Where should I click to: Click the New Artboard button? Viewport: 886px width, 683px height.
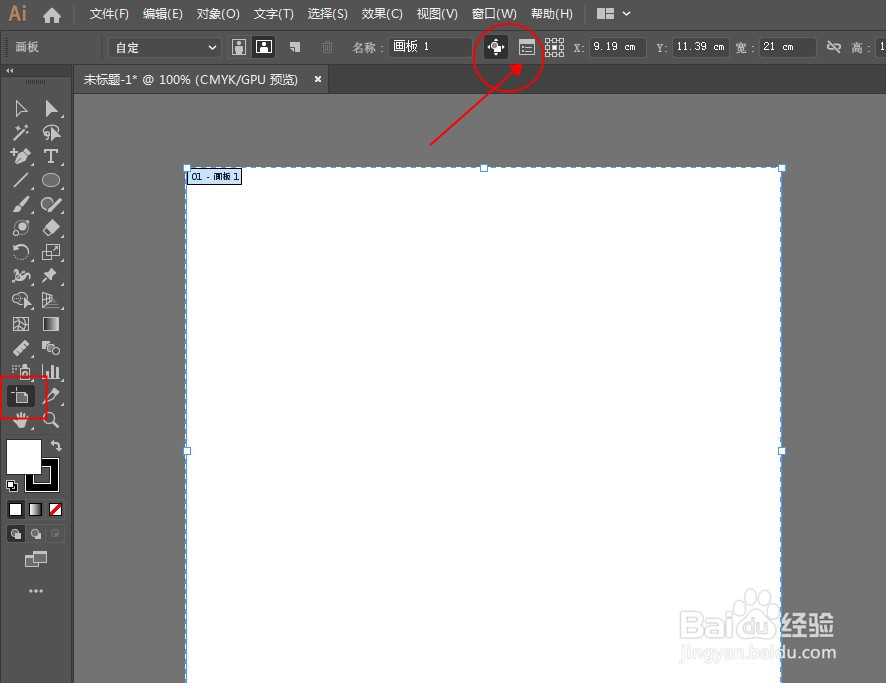(x=294, y=47)
